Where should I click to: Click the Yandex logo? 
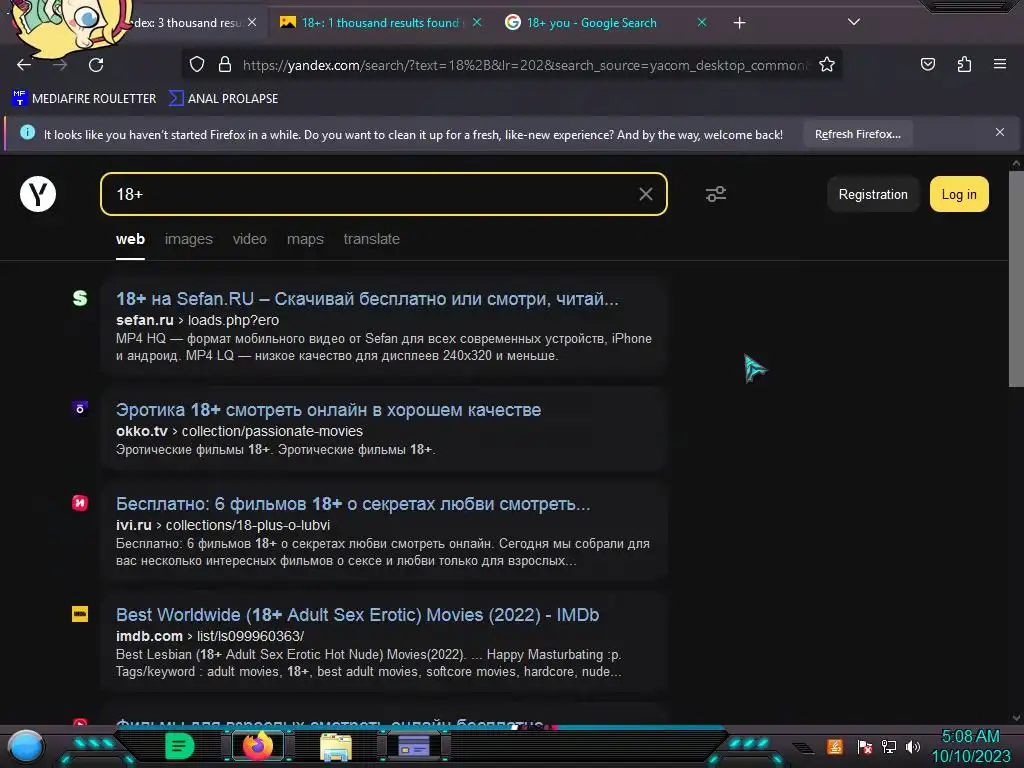pos(38,194)
